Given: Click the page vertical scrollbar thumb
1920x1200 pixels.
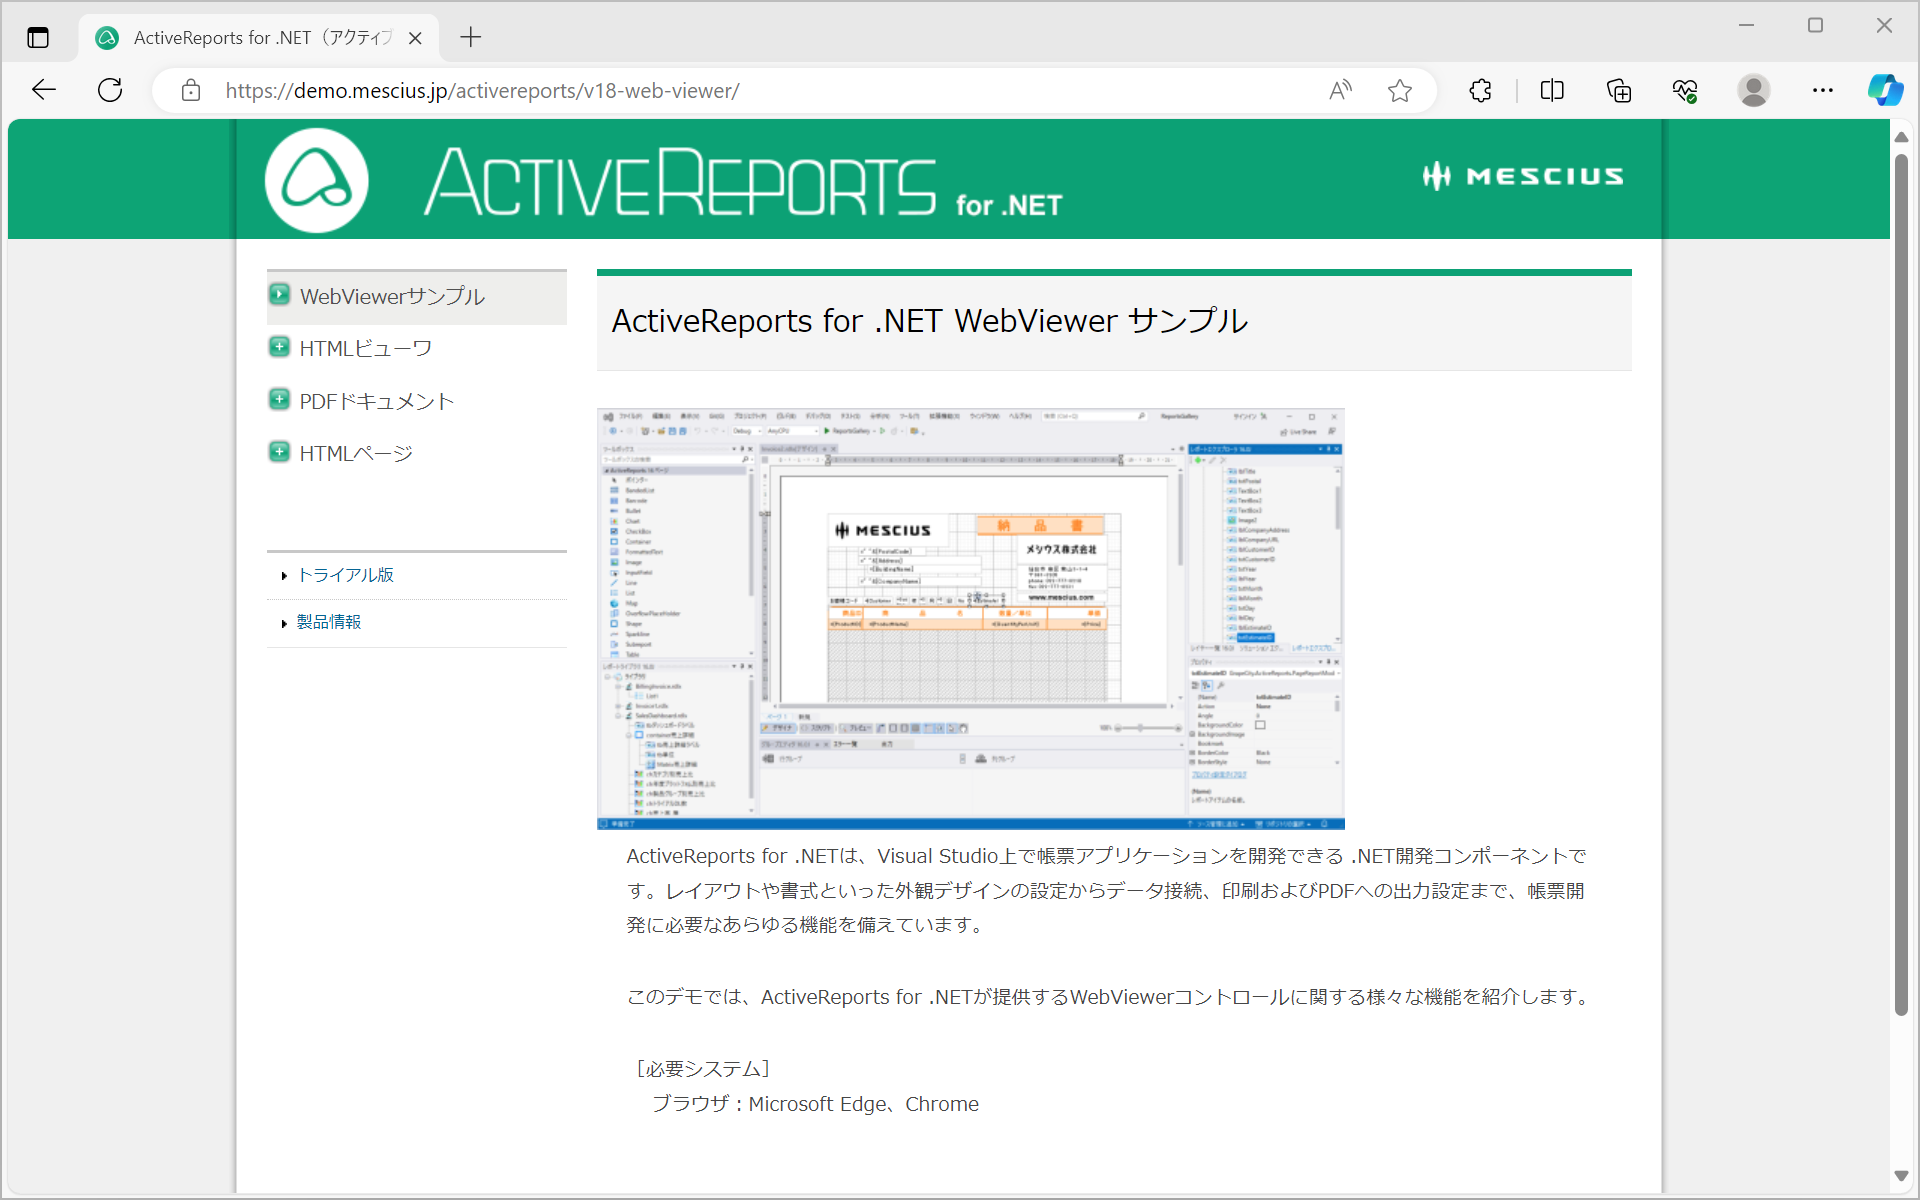Looking at the screenshot, I should pyautogui.click(x=1901, y=585).
